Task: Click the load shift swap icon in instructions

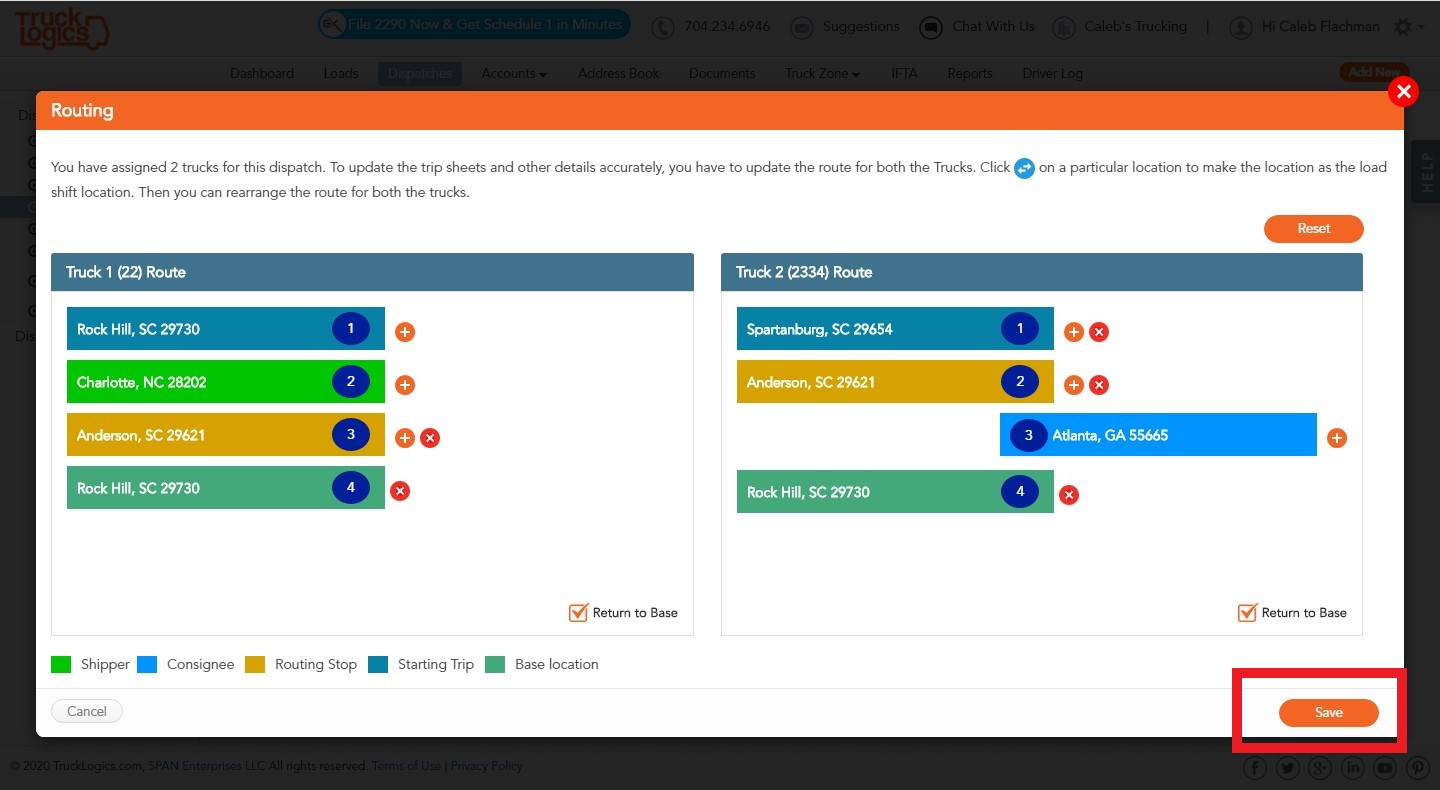Action: (x=1025, y=168)
